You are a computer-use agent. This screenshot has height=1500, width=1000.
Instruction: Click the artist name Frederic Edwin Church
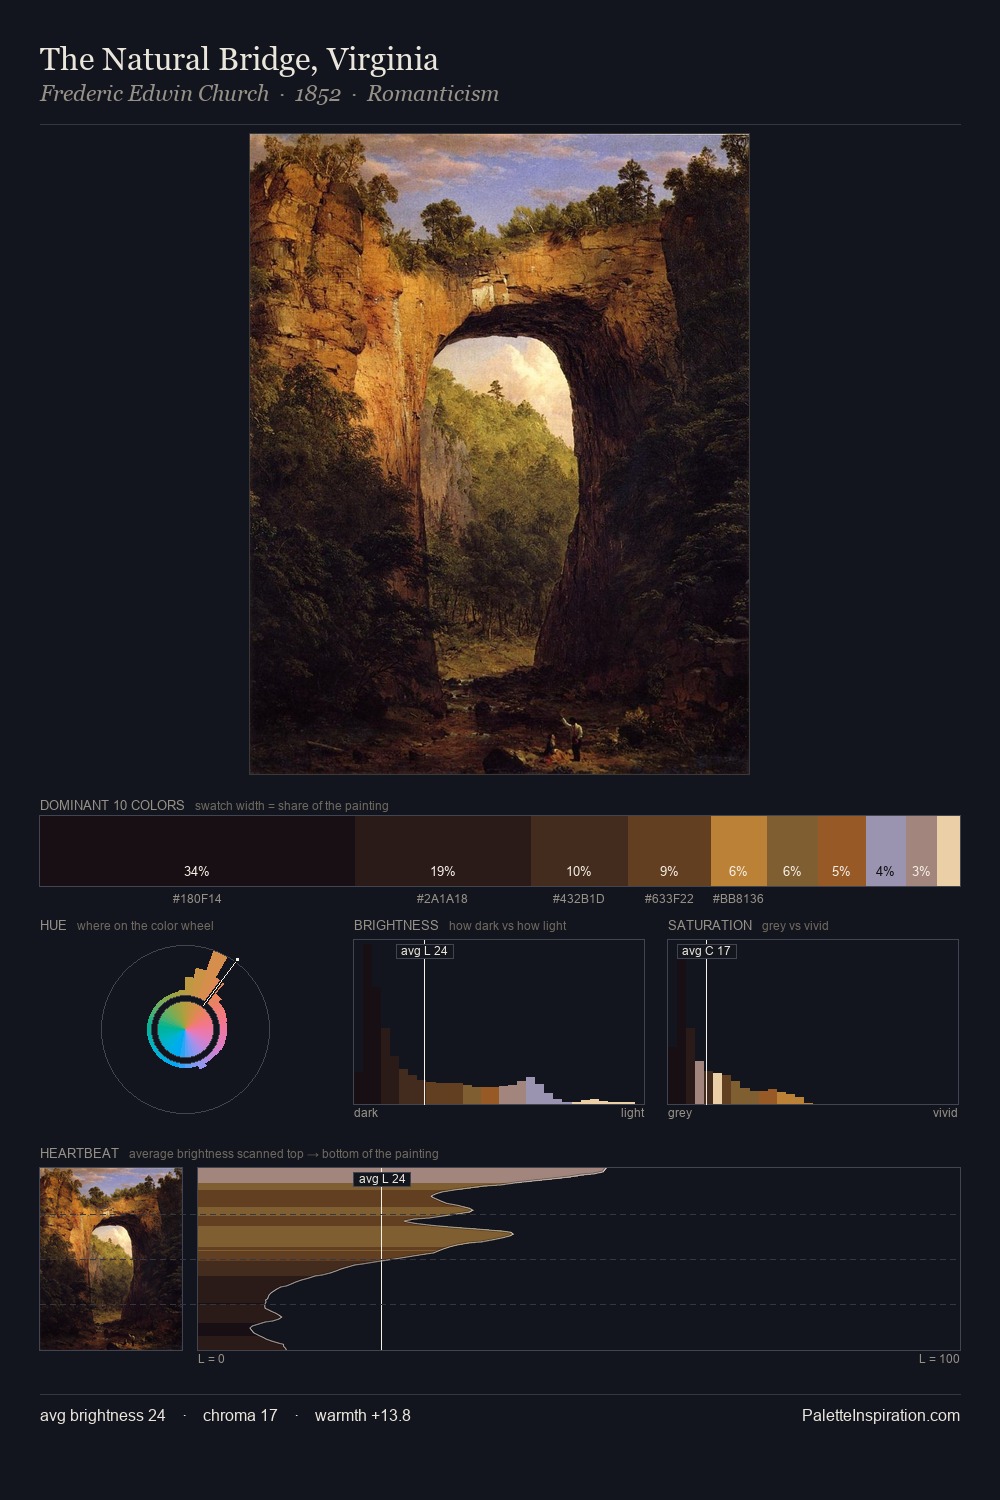pos(154,94)
